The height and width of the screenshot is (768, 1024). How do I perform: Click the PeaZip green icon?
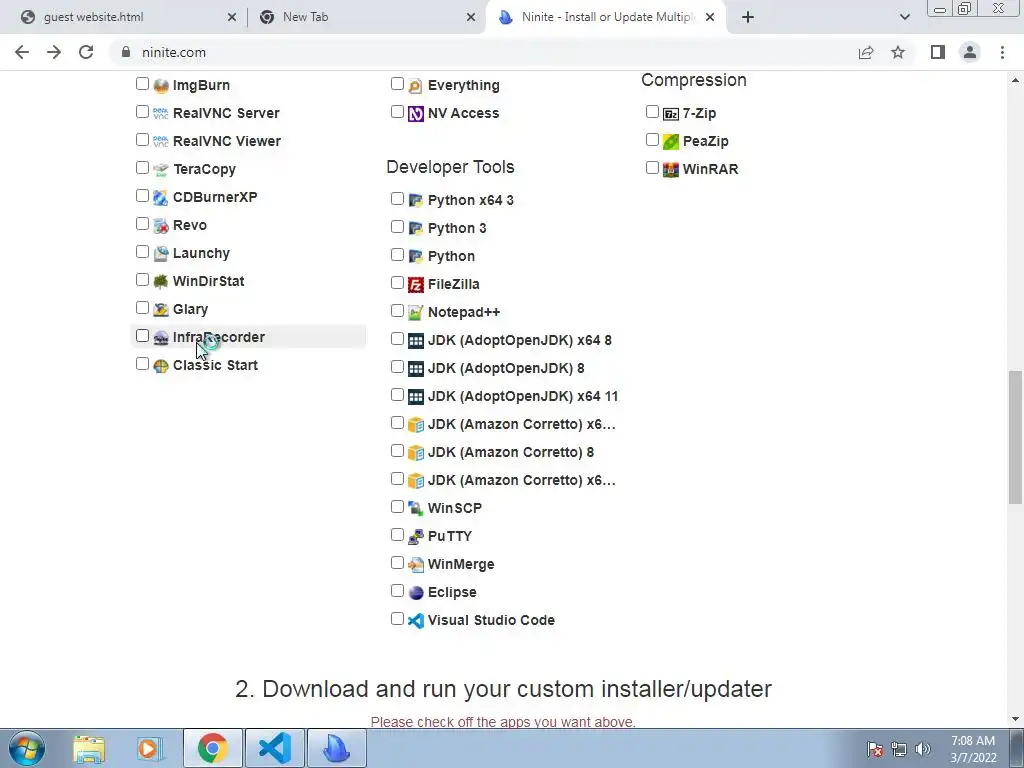(671, 142)
